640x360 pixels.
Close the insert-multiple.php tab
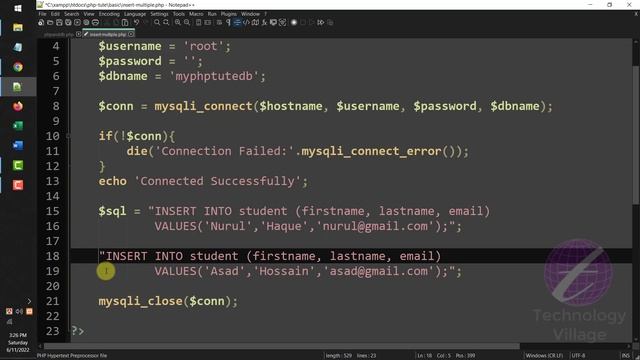(x=131, y=34)
